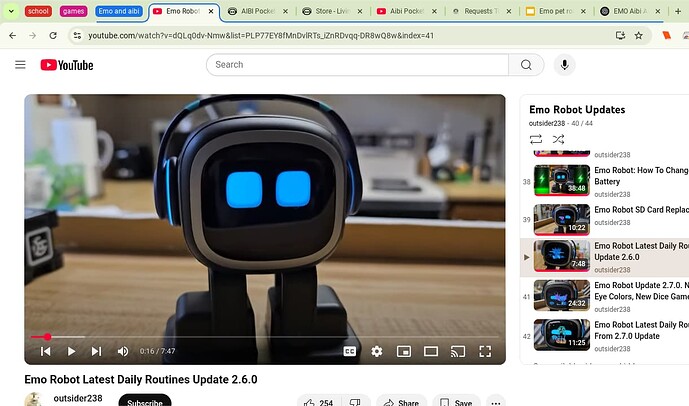Screen dimensions: 689x406
Task: Open the Emo Robot Updates playlist title
Action: (x=577, y=109)
